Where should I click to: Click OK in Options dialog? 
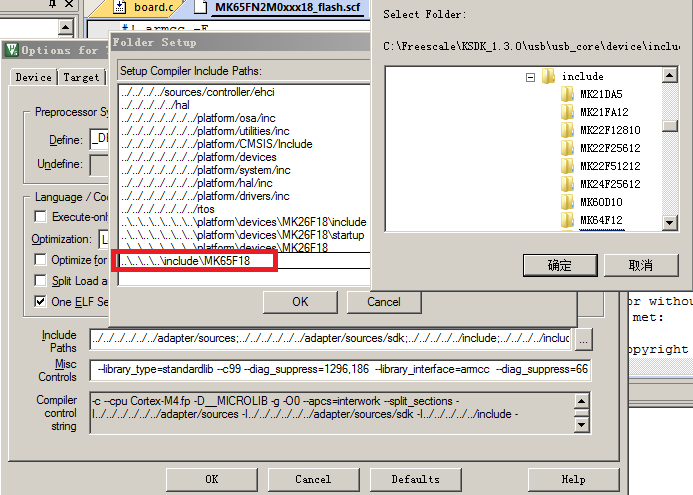click(x=212, y=480)
